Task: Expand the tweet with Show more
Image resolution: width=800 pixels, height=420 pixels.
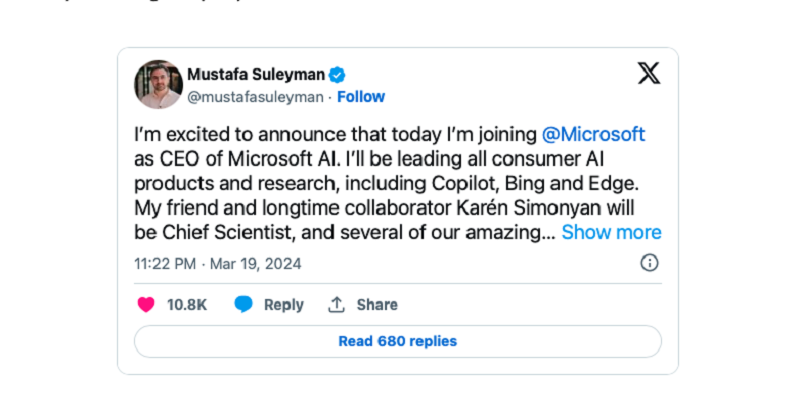Action: (x=611, y=232)
